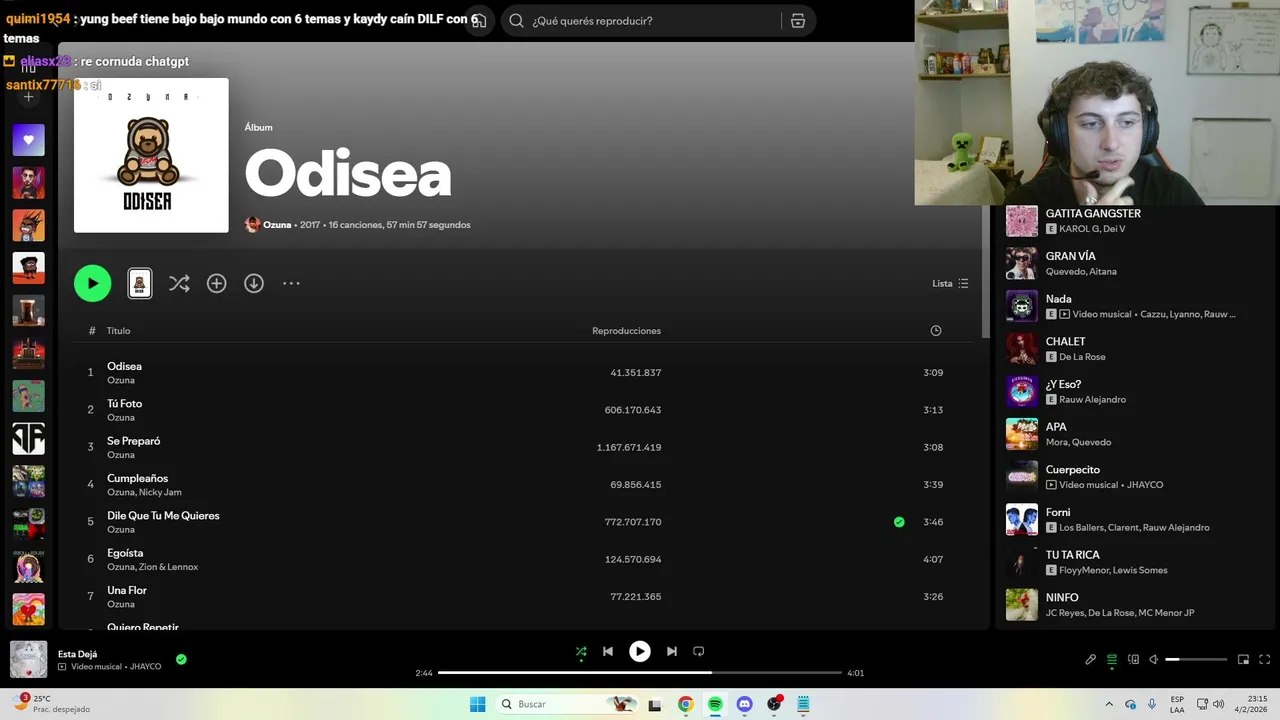Open Zion & Lennox link under Egoísta
The image size is (1280, 720).
click(x=169, y=567)
